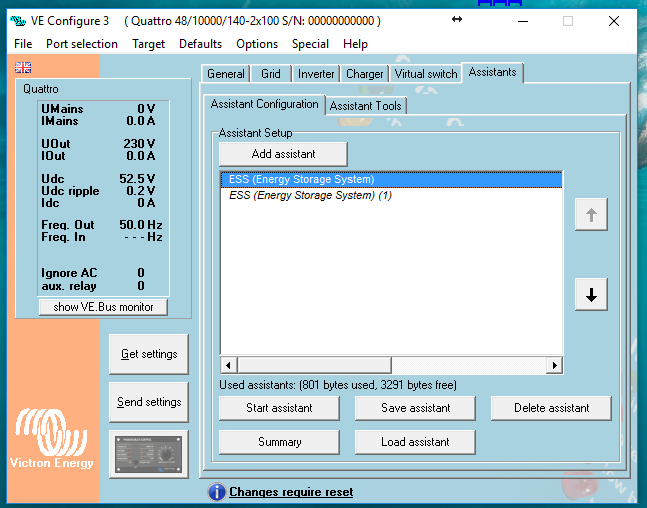Click show VE.Bus monitor button
Viewport: 647px width, 508px height.
103,307
